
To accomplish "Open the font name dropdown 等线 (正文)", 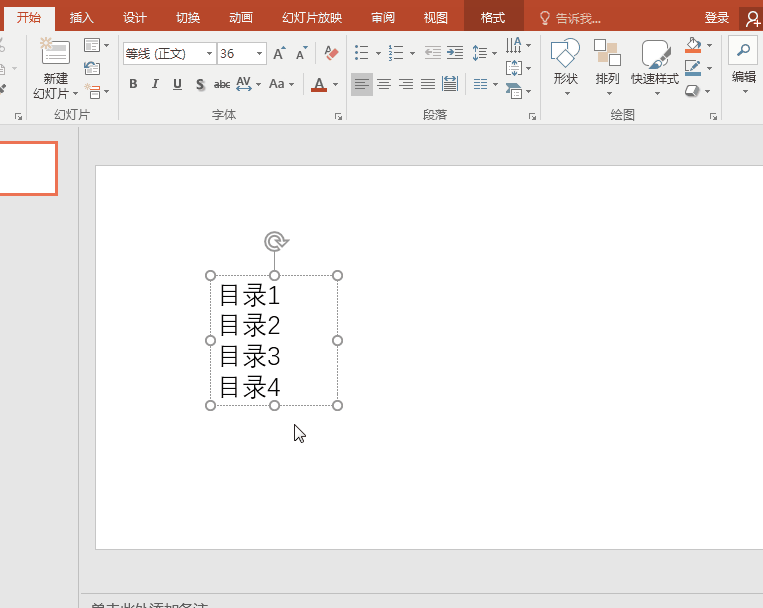I will pos(209,54).
